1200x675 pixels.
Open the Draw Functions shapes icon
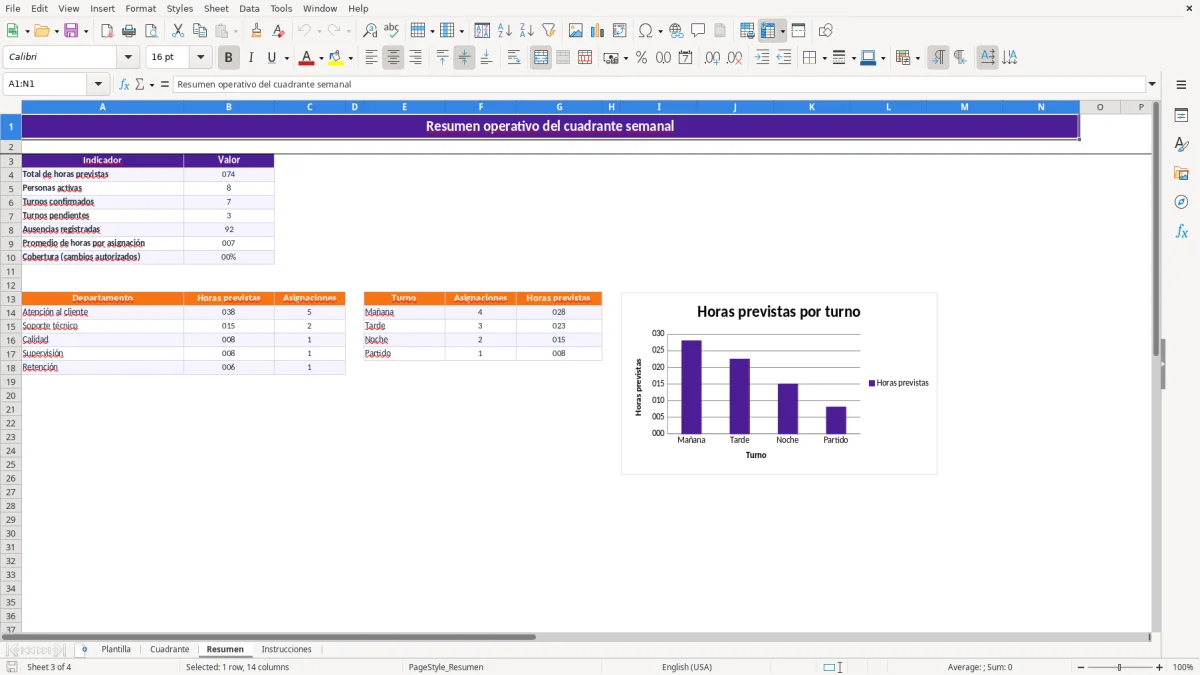click(x=826, y=31)
